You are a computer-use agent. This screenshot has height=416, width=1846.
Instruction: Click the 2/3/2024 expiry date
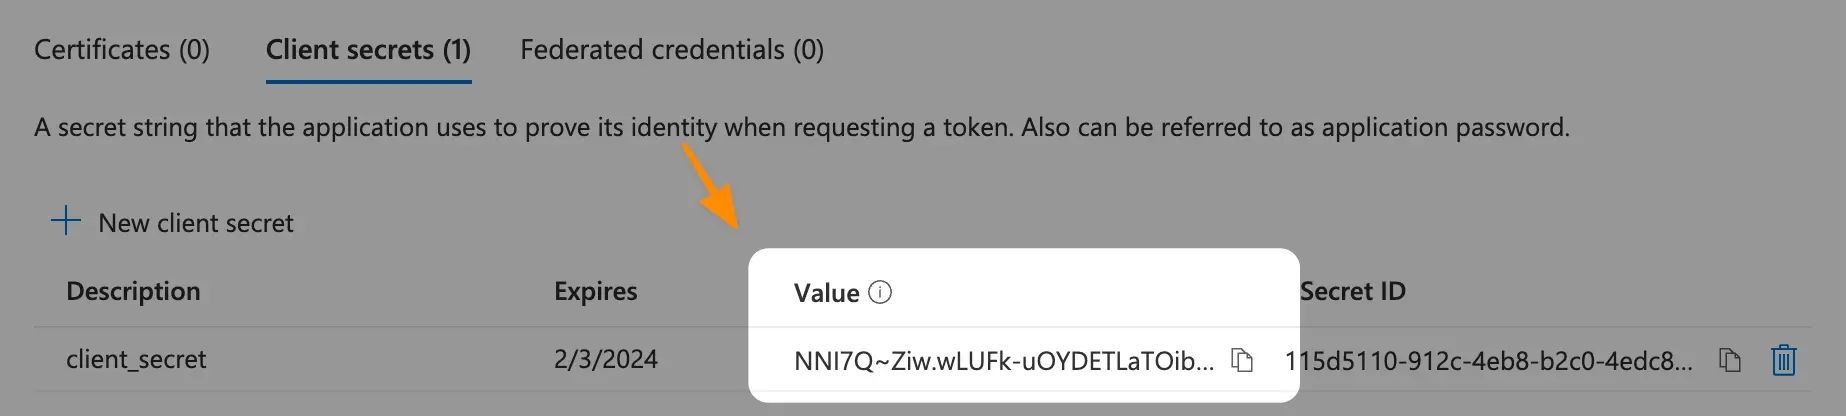[x=606, y=360]
